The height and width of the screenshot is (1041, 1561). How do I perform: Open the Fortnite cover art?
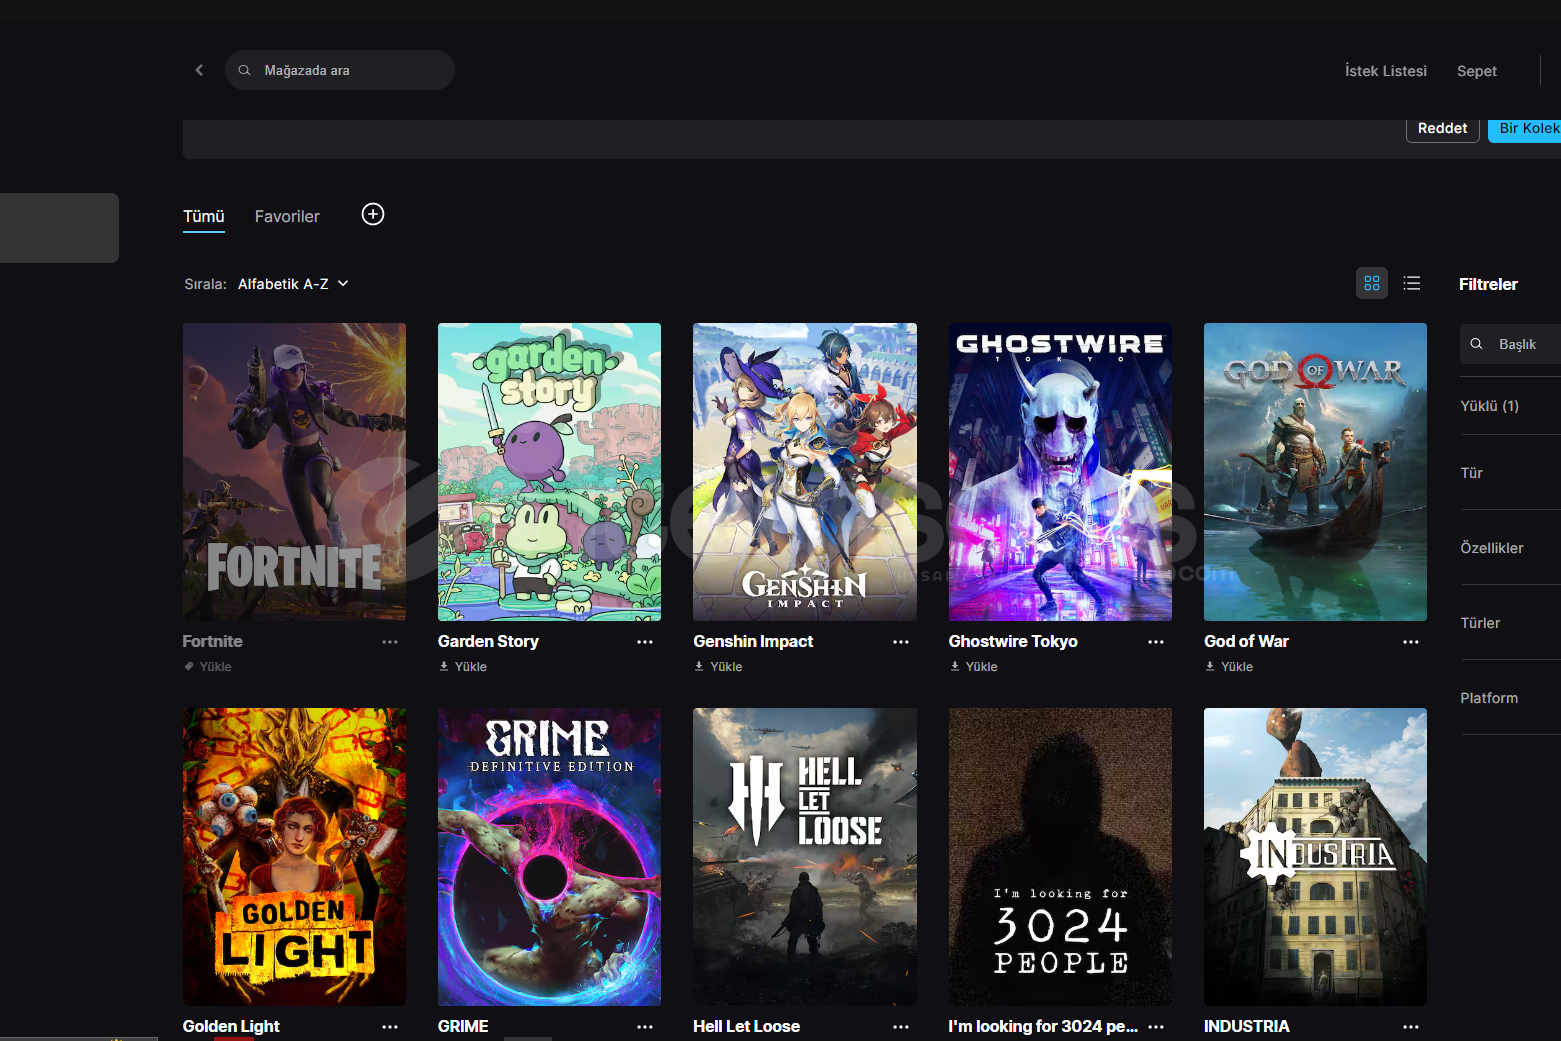pos(294,472)
